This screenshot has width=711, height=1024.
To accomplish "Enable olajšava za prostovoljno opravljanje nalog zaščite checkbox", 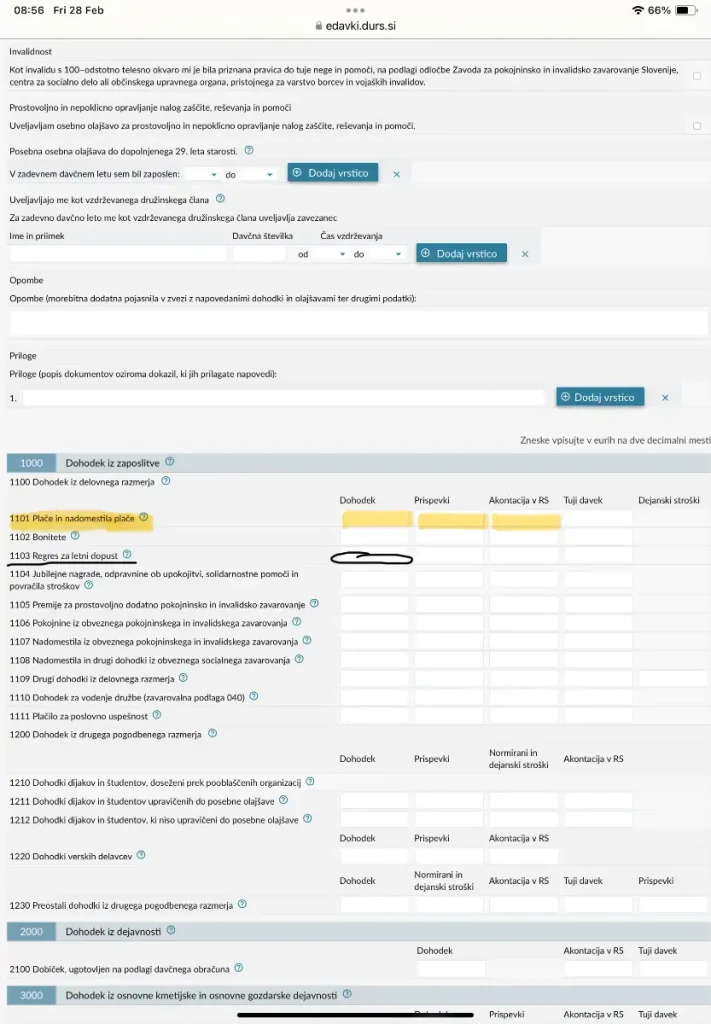I will (696, 126).
